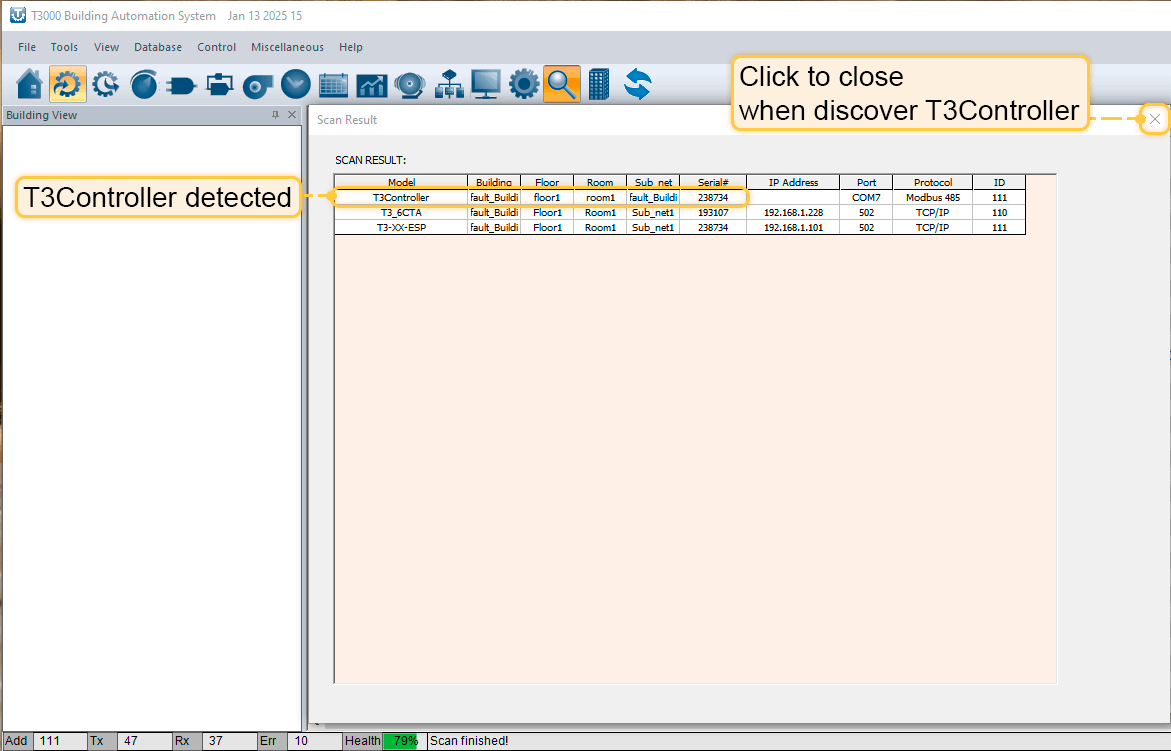Select the T3Controller row in scan results

(401, 198)
